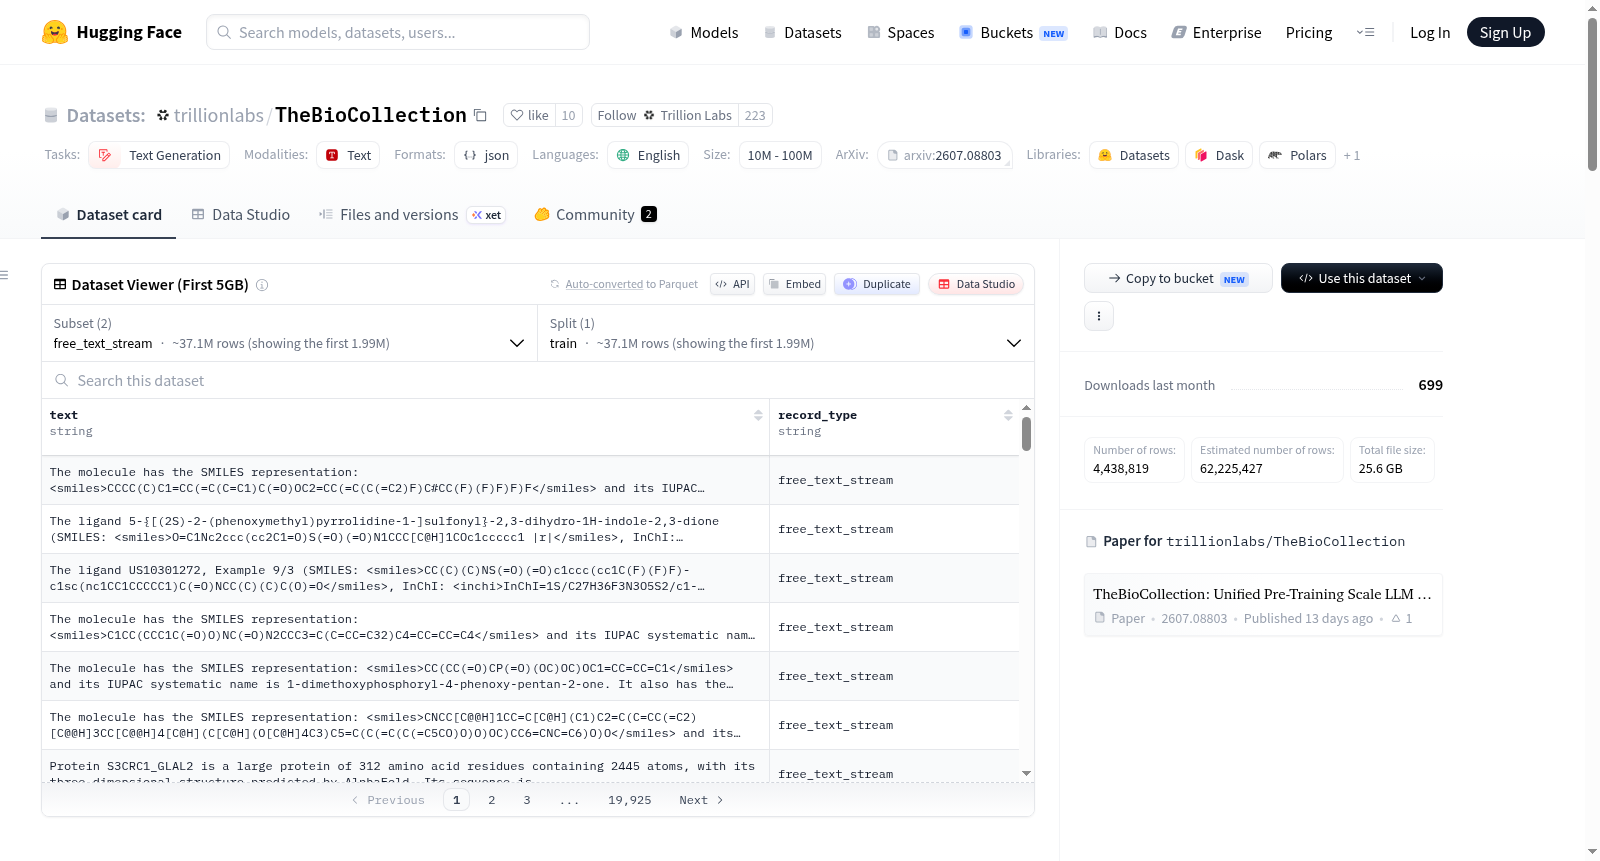The height and width of the screenshot is (861, 1600).
Task: Click the like heart button
Action: coord(529,115)
